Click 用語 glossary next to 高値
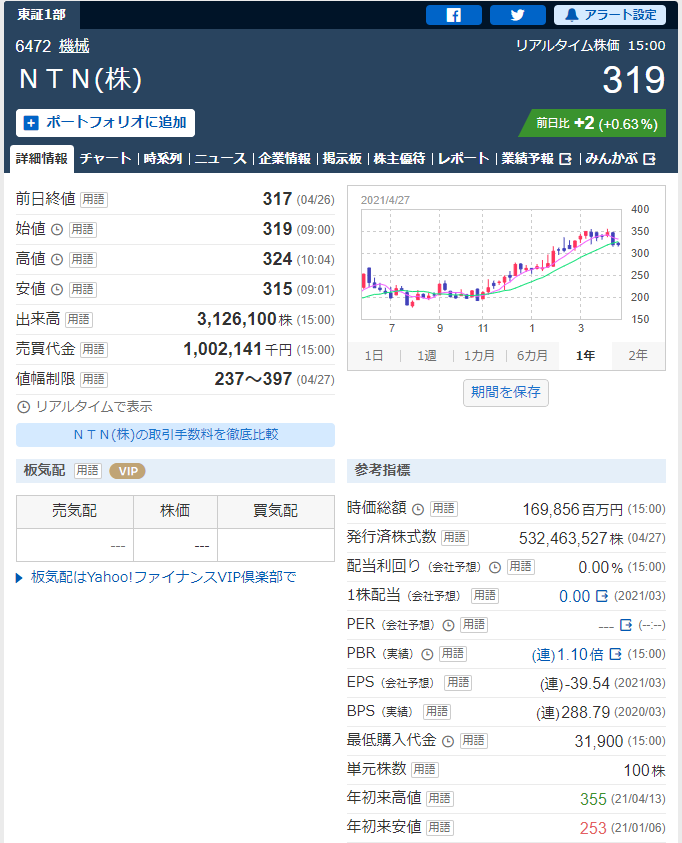Image resolution: width=682 pixels, height=843 pixels. [x=83, y=260]
